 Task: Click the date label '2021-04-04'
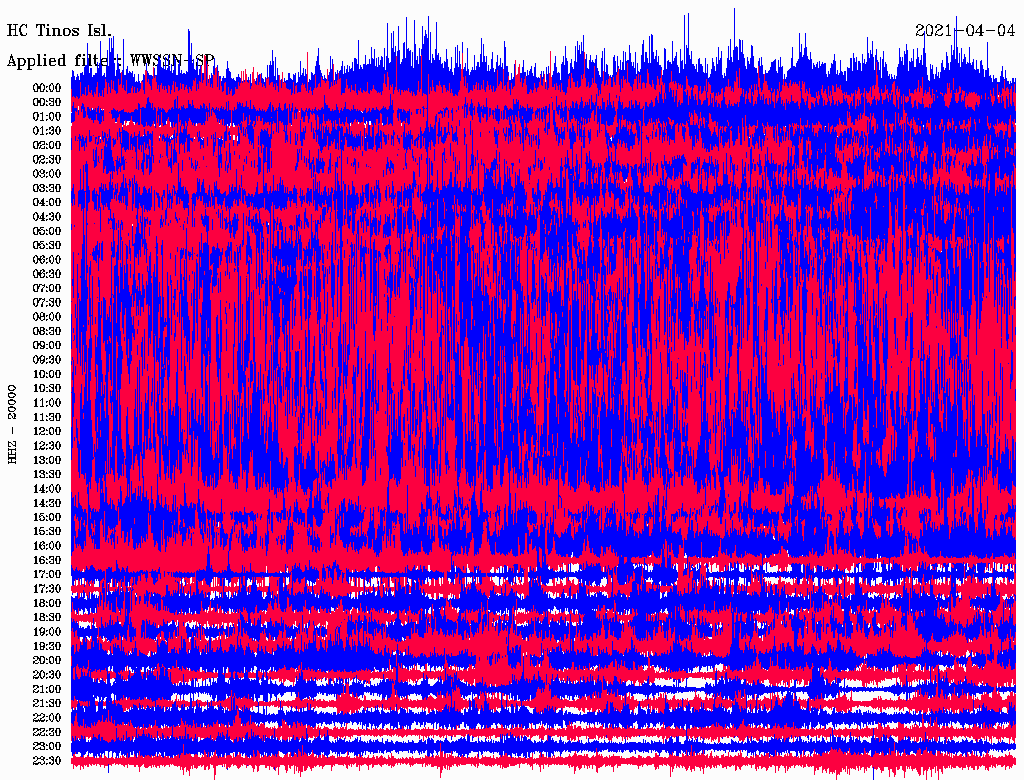point(965,31)
